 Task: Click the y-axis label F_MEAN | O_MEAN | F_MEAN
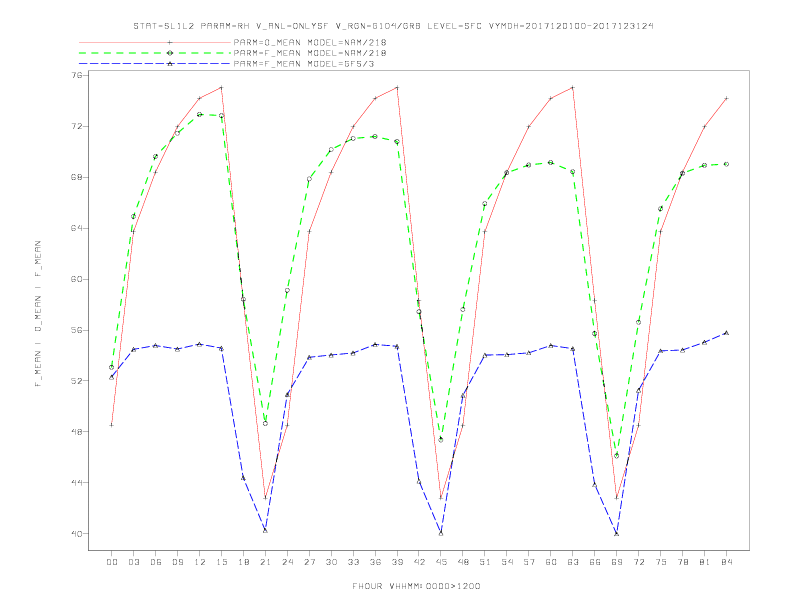pyautogui.click(x=38, y=314)
